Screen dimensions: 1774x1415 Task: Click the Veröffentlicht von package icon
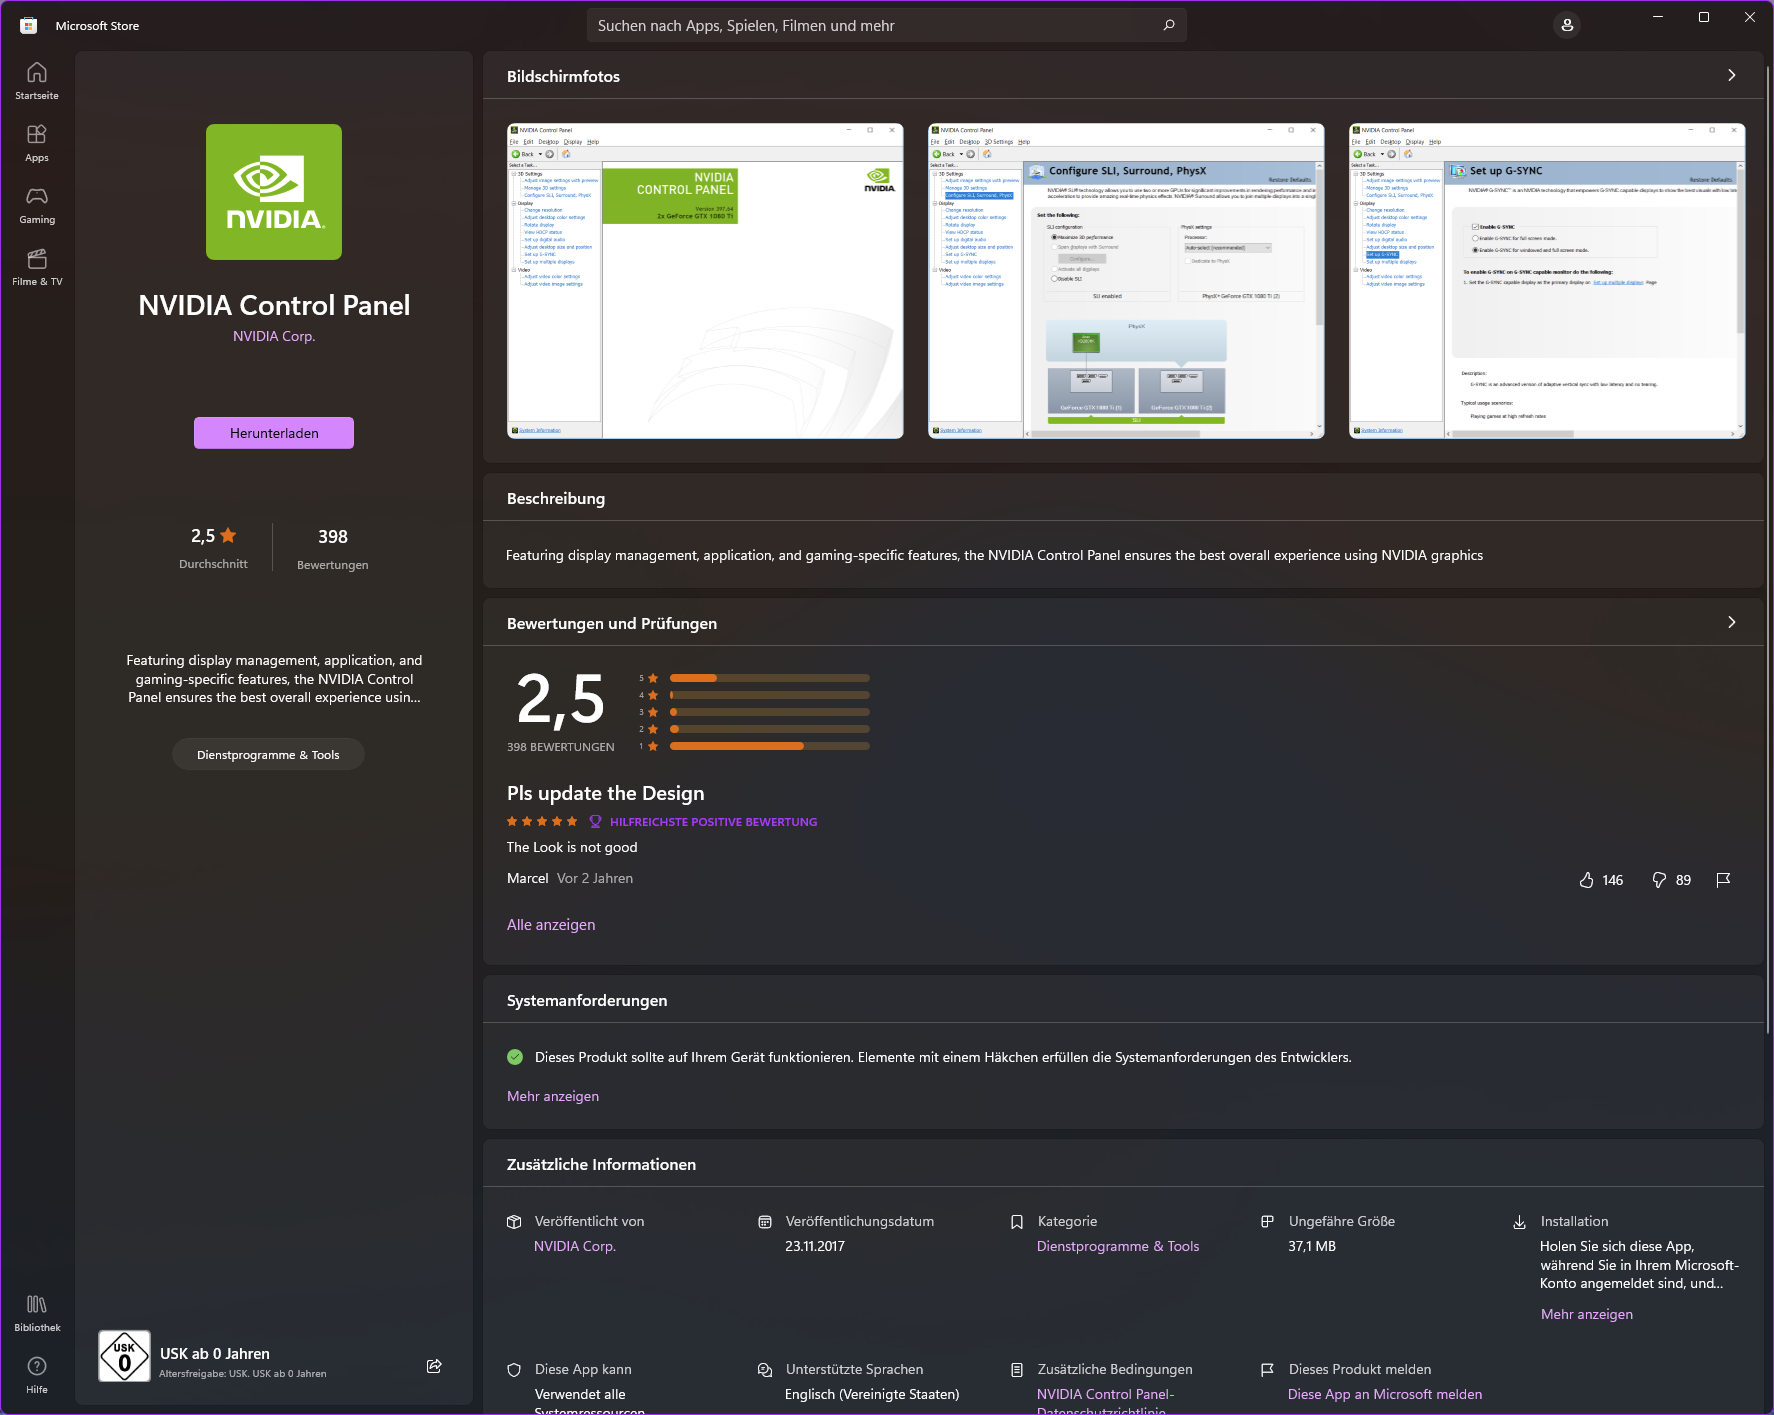(x=514, y=1222)
